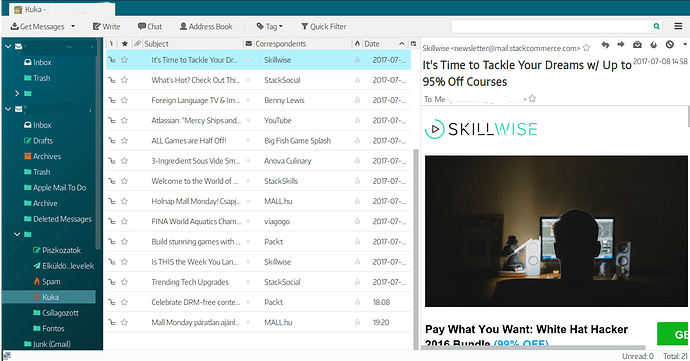Viewport: 690px width, 361px height.
Task: Click the search magnifier icon
Action: (x=657, y=26)
